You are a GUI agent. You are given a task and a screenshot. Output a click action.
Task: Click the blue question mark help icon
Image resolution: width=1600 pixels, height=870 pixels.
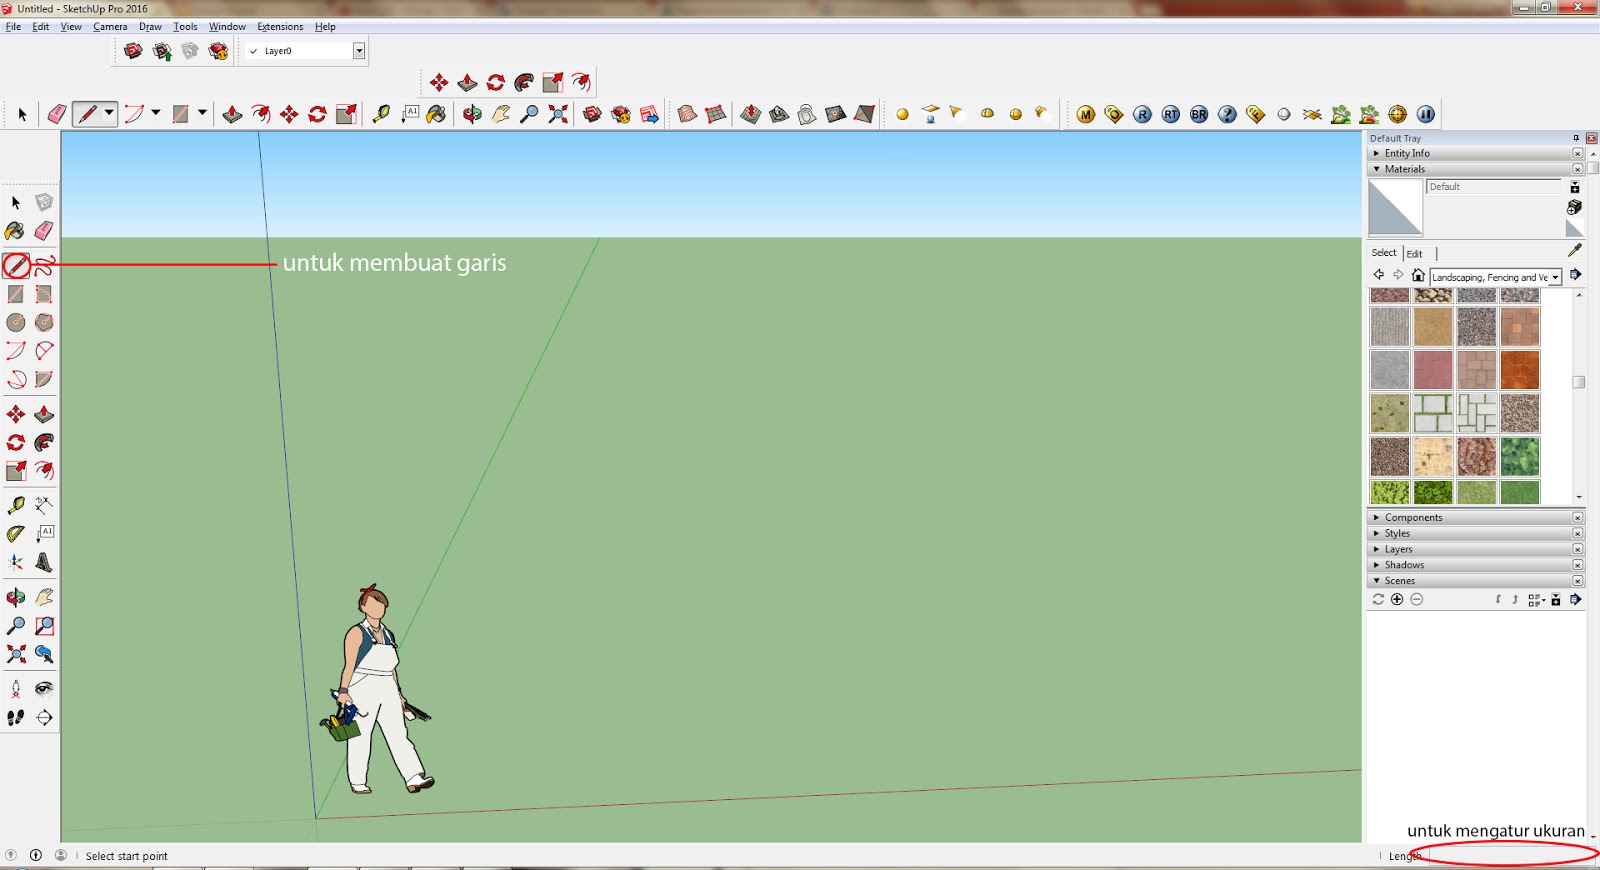coord(1228,114)
